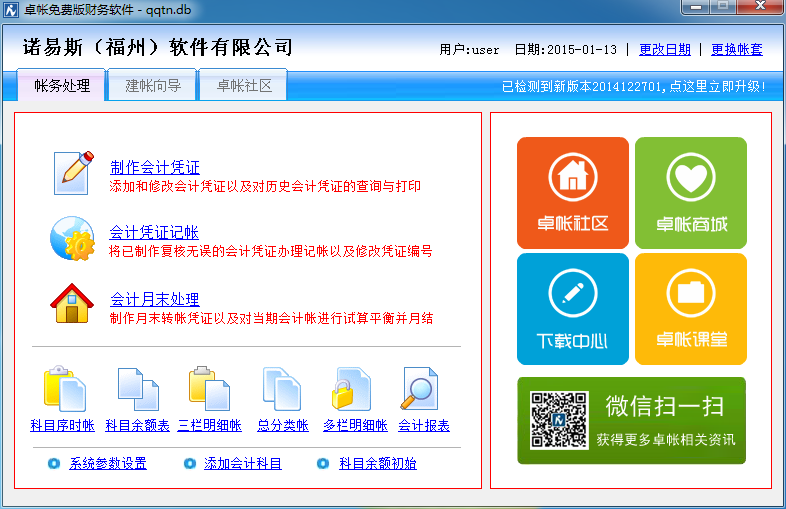Open 科目序时帐 clipboard icon

tap(63, 388)
